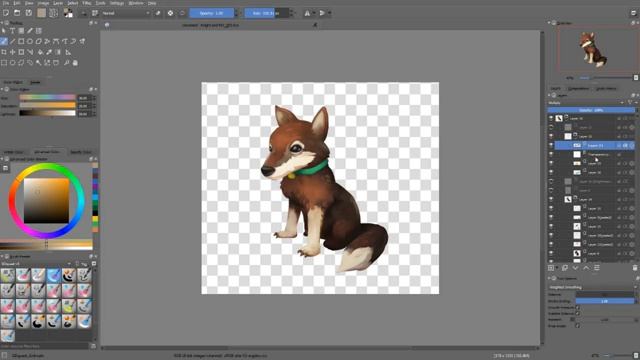The height and width of the screenshot is (360, 640).
Task: Adjust the brush Size slider in toolbar
Action: (x=267, y=13)
